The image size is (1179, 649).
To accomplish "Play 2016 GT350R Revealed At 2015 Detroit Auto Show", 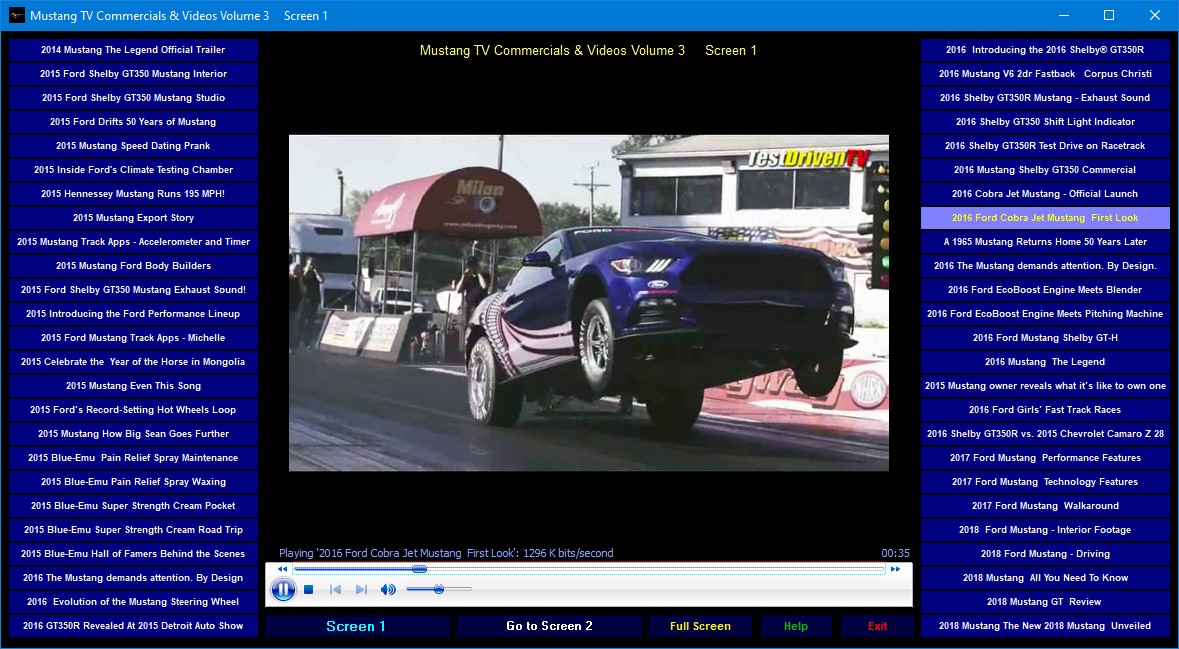I will [x=133, y=626].
